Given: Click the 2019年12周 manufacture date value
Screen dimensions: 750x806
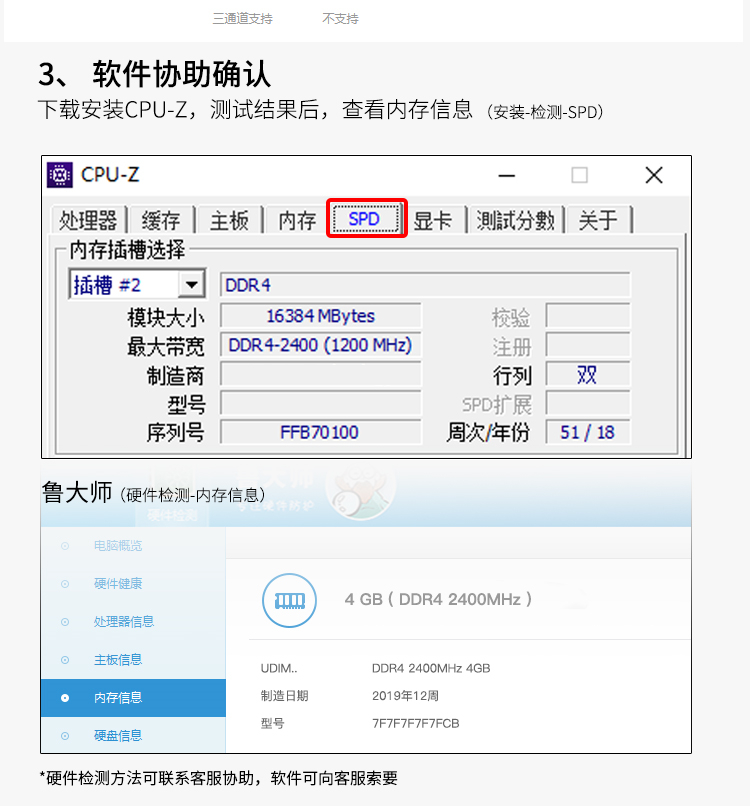Looking at the screenshot, I should click(405, 696).
